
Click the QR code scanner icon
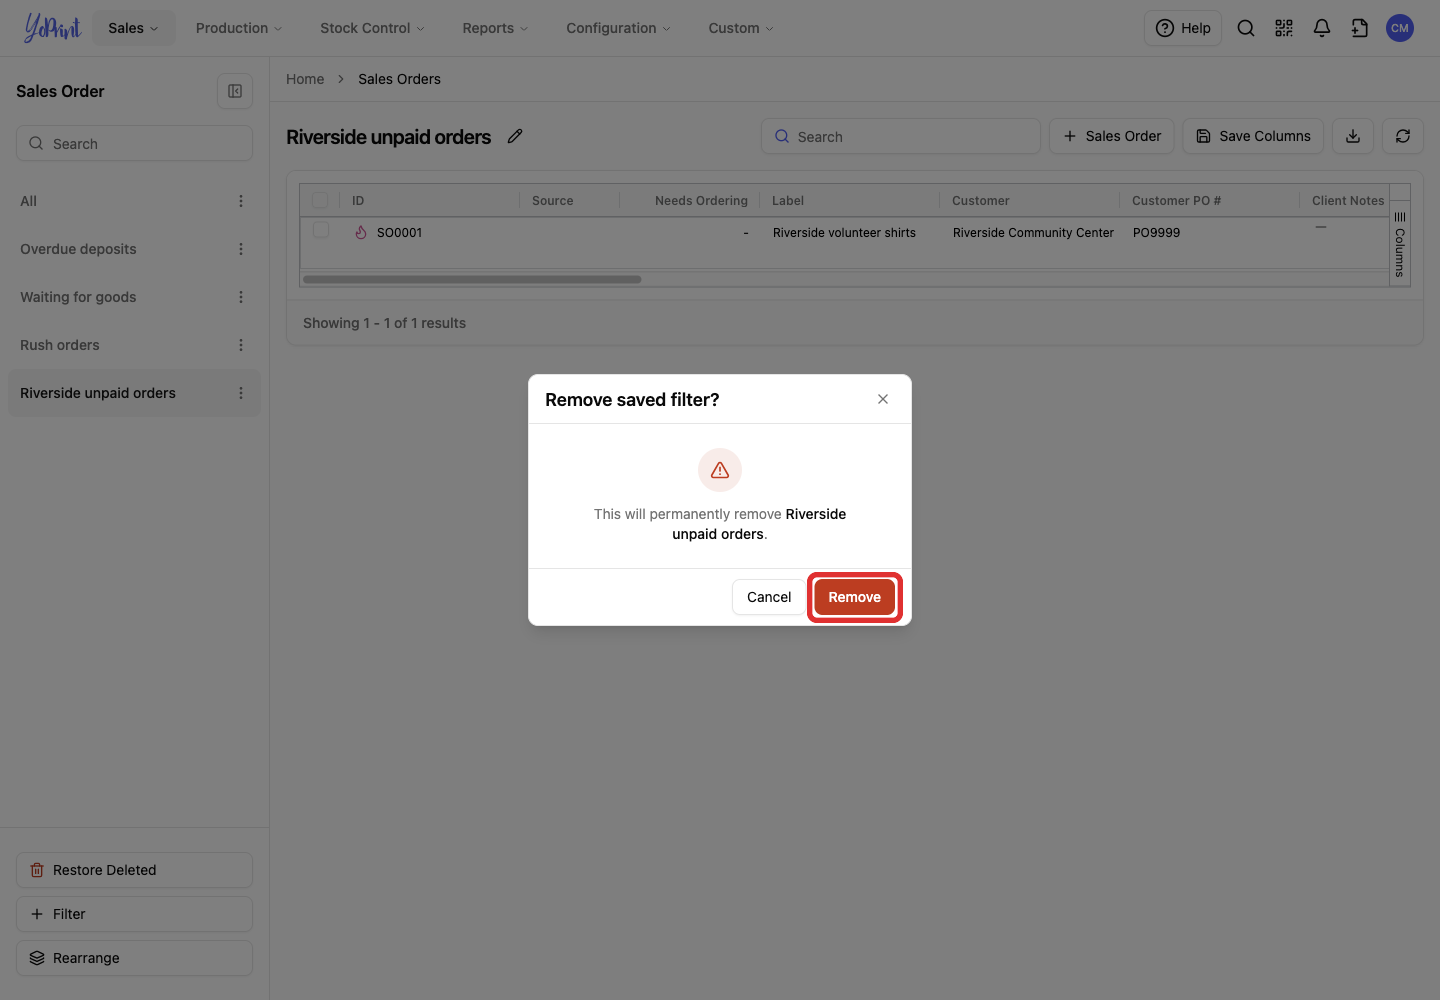point(1284,28)
